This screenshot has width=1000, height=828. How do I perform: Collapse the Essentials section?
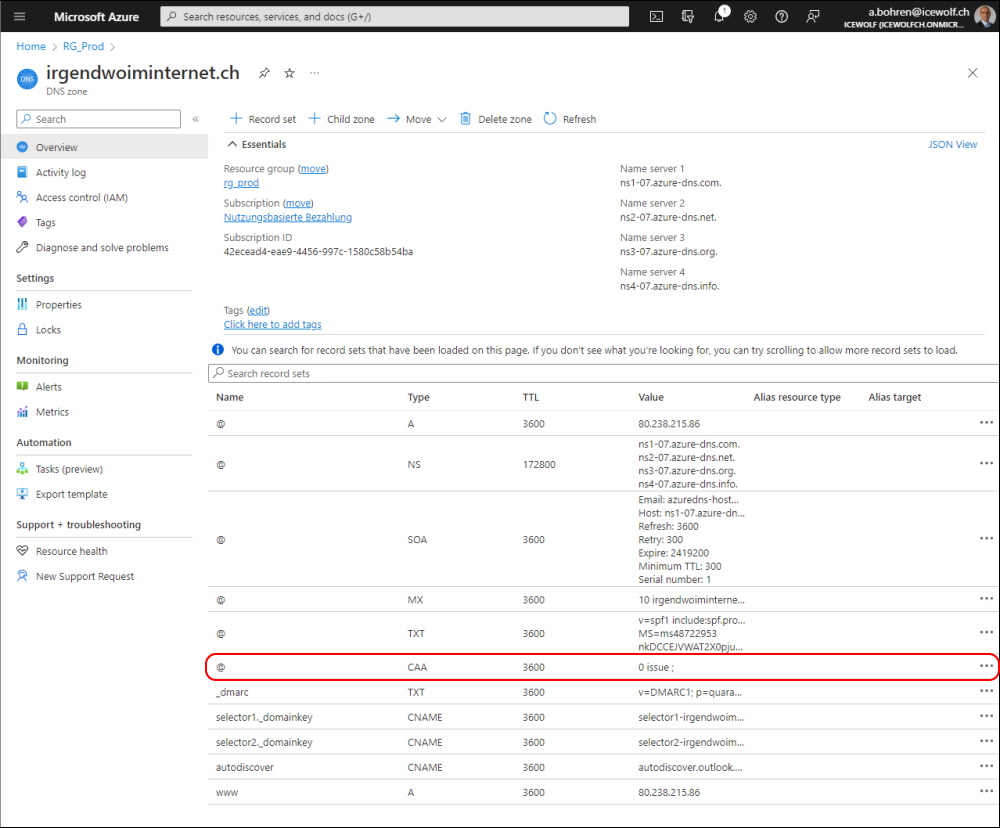pyautogui.click(x=257, y=144)
